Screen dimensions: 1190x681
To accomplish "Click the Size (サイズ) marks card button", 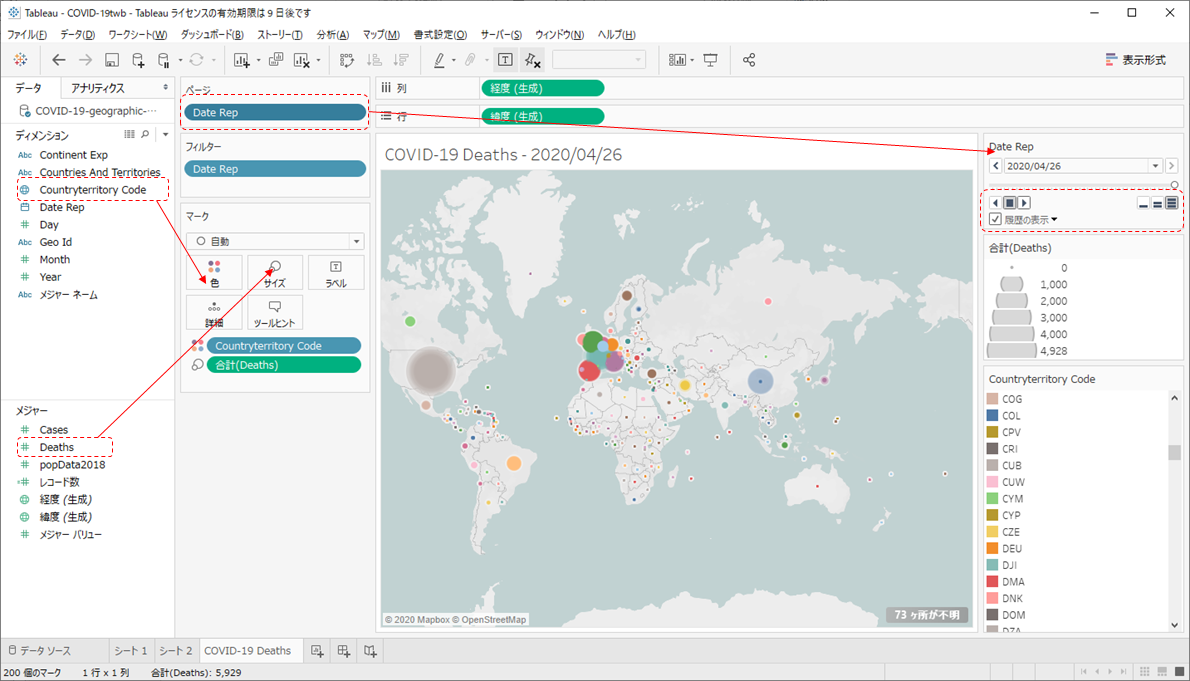I will [275, 273].
